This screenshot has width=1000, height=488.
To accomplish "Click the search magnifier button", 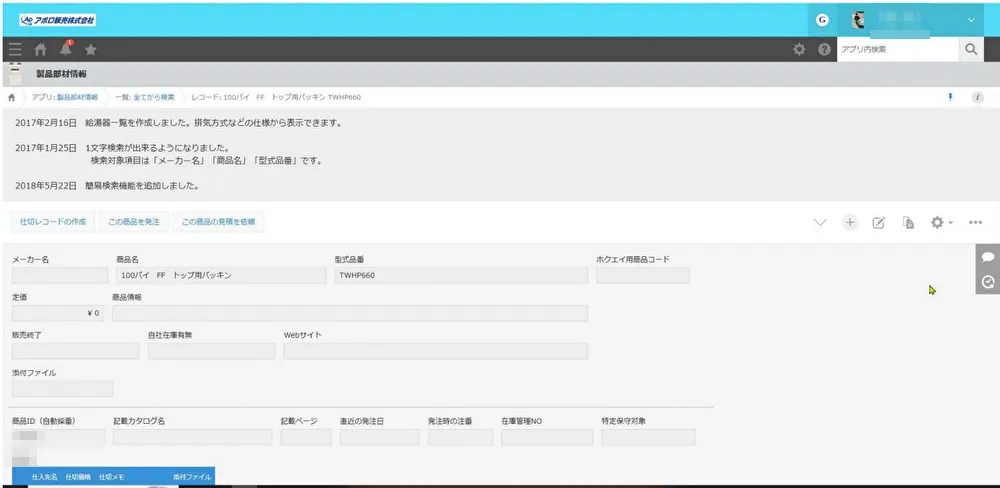I will (x=971, y=49).
